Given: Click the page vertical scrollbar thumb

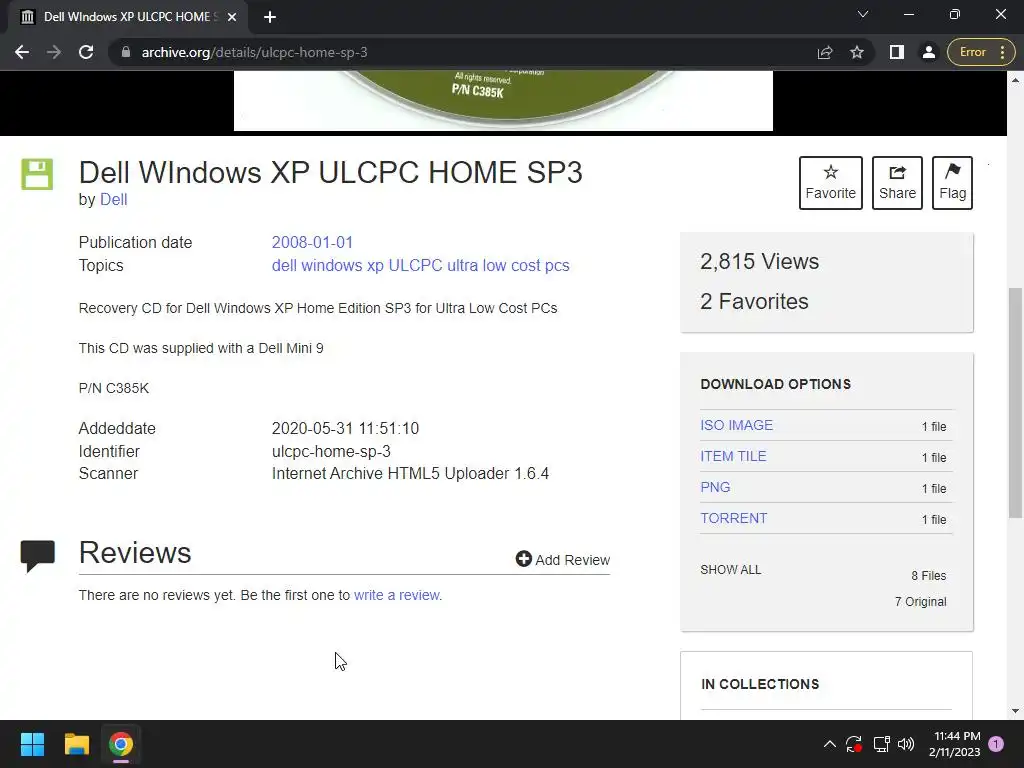Looking at the screenshot, I should (1016, 402).
